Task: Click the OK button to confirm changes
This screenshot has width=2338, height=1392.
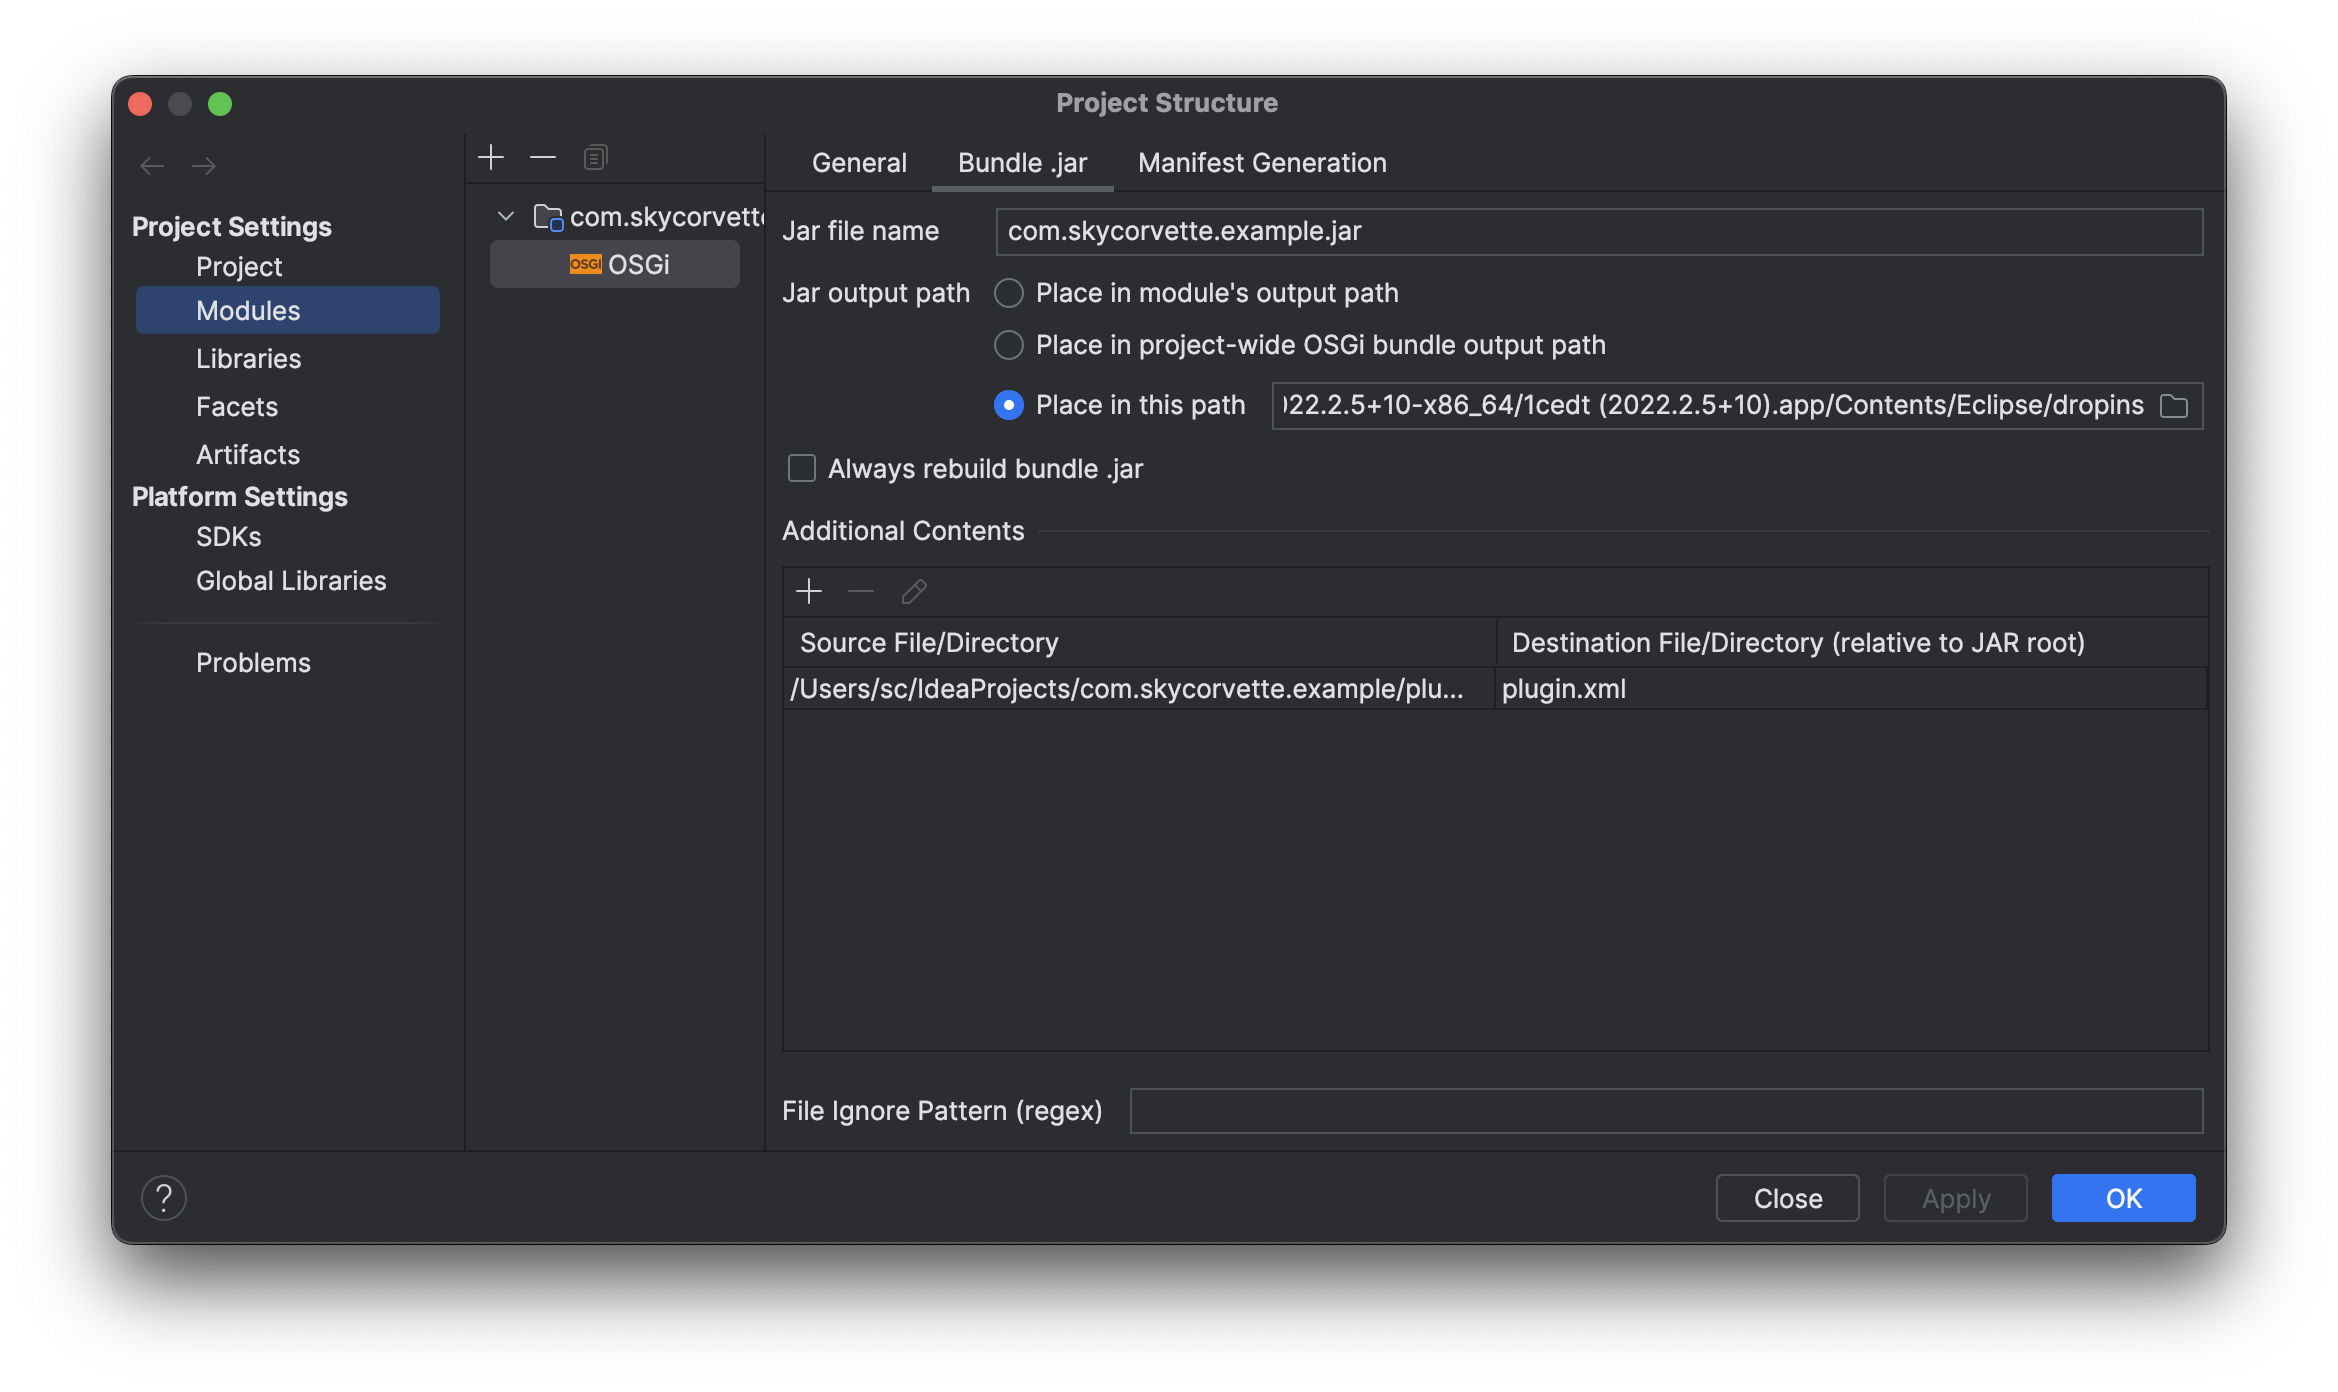Action: pyautogui.click(x=2124, y=1196)
